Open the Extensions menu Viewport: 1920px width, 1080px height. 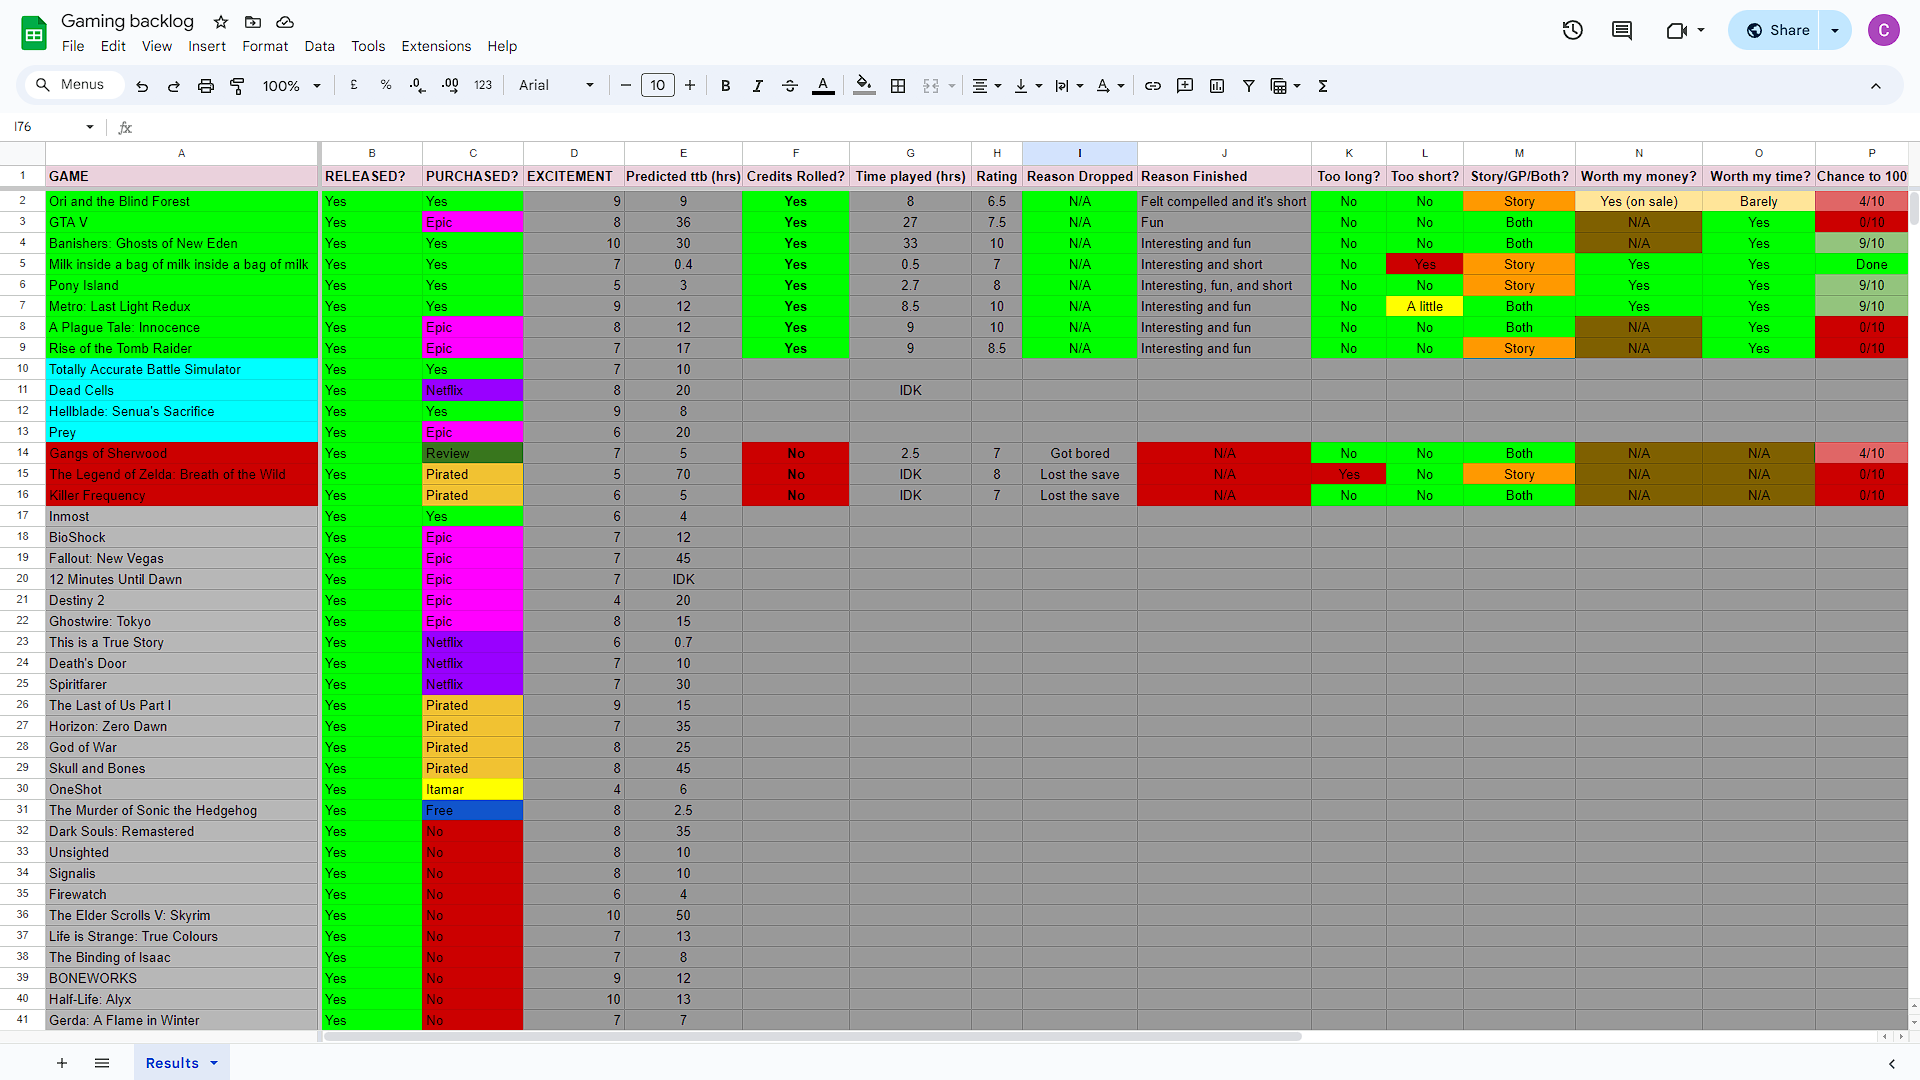(x=436, y=46)
